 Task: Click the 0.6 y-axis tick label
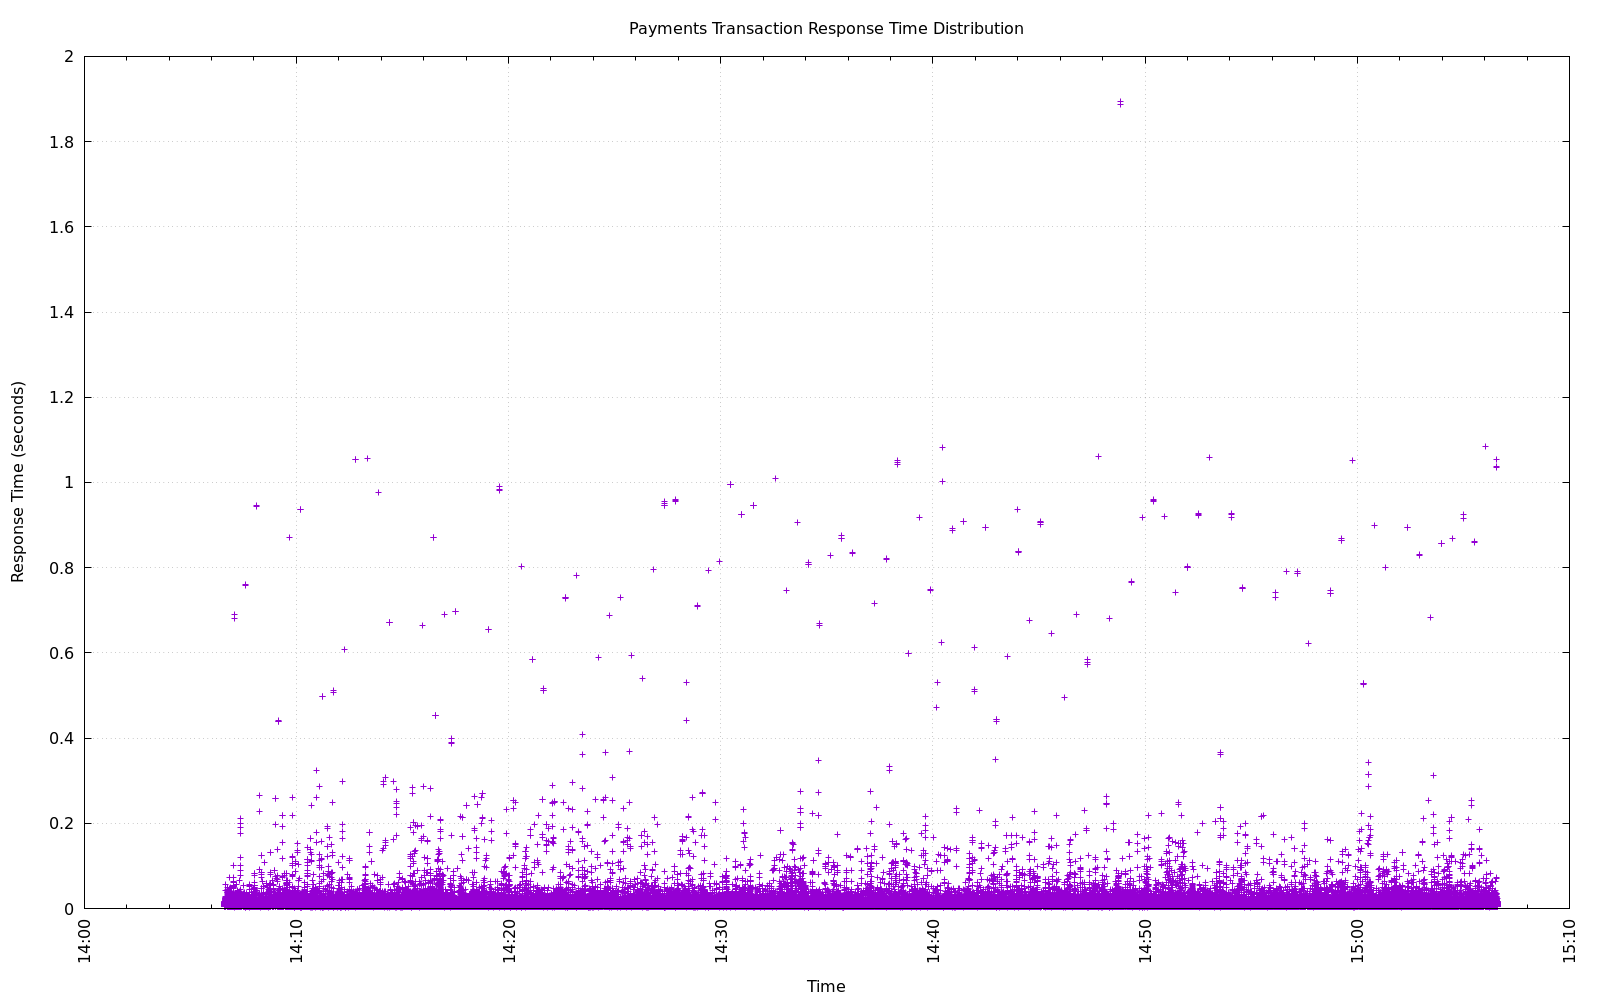62,653
